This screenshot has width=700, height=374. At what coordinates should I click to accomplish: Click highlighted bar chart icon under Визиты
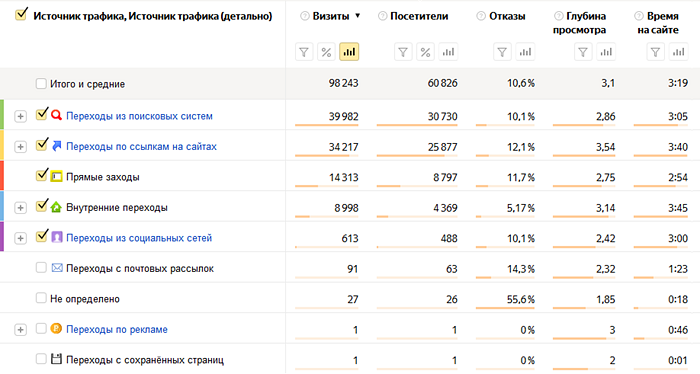coord(349,52)
